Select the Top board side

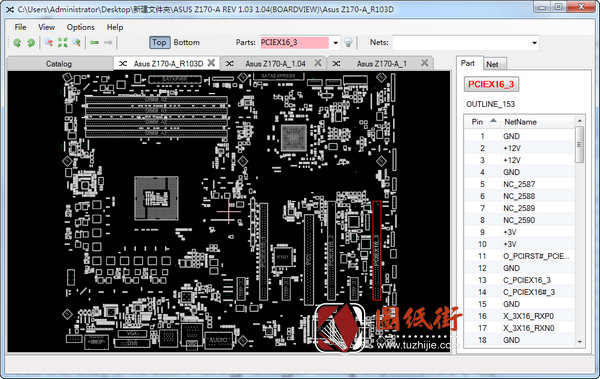pos(159,42)
